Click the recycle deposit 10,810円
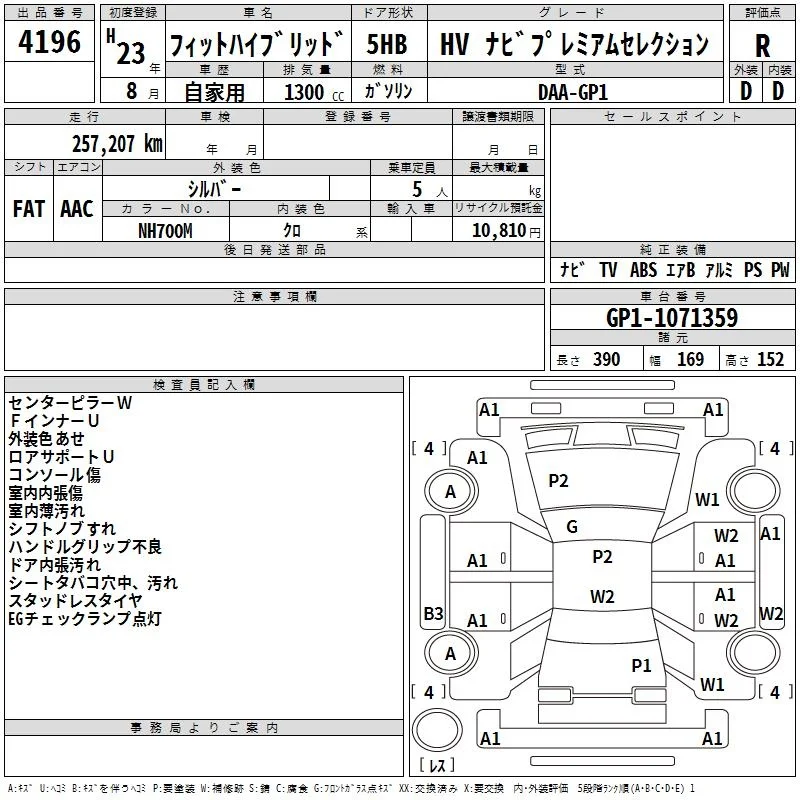Screen dimensions: 800x800 click(x=506, y=231)
